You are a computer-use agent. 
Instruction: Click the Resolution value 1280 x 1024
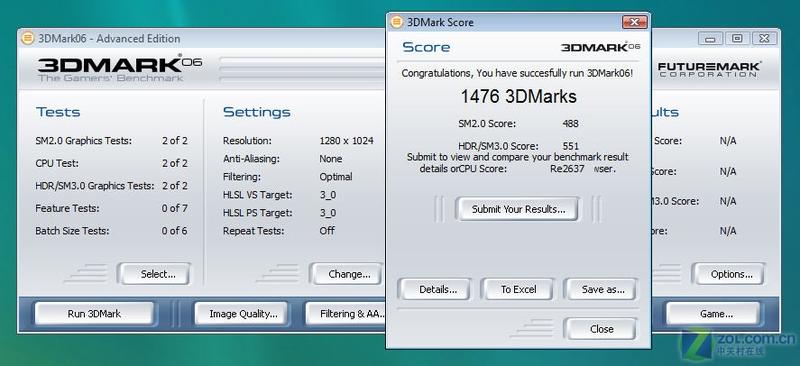346,141
